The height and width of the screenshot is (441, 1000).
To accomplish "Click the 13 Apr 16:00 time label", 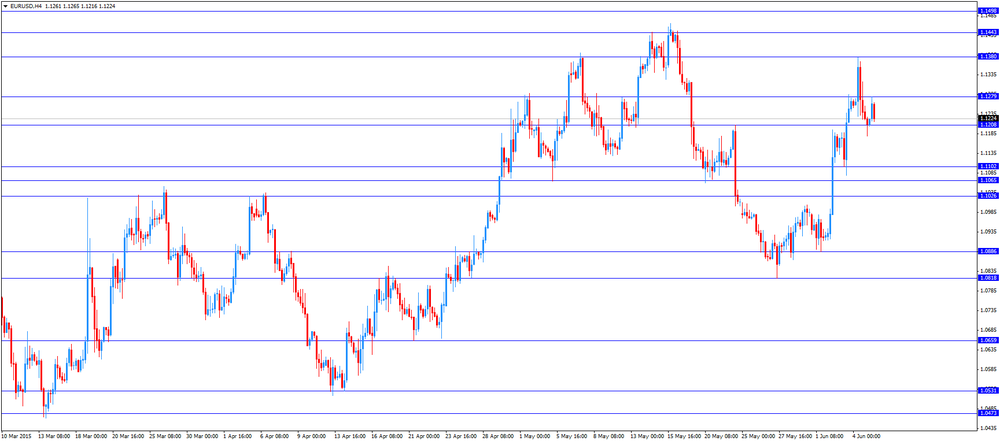I will pos(351,436).
